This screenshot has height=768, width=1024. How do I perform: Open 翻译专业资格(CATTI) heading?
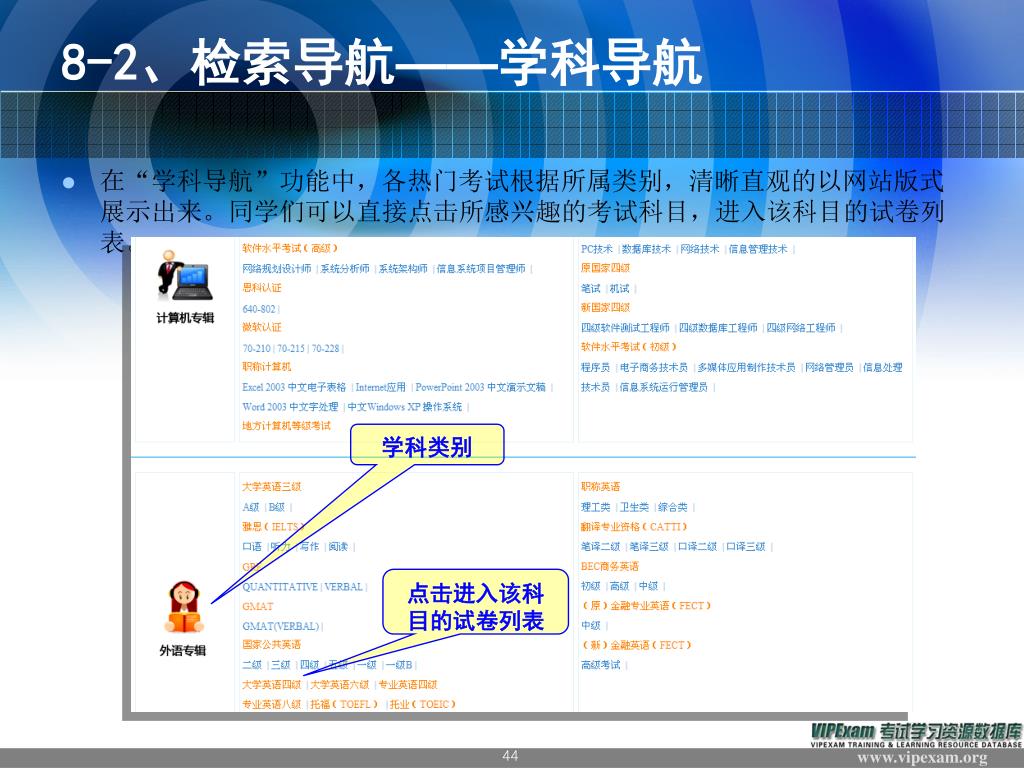633,526
